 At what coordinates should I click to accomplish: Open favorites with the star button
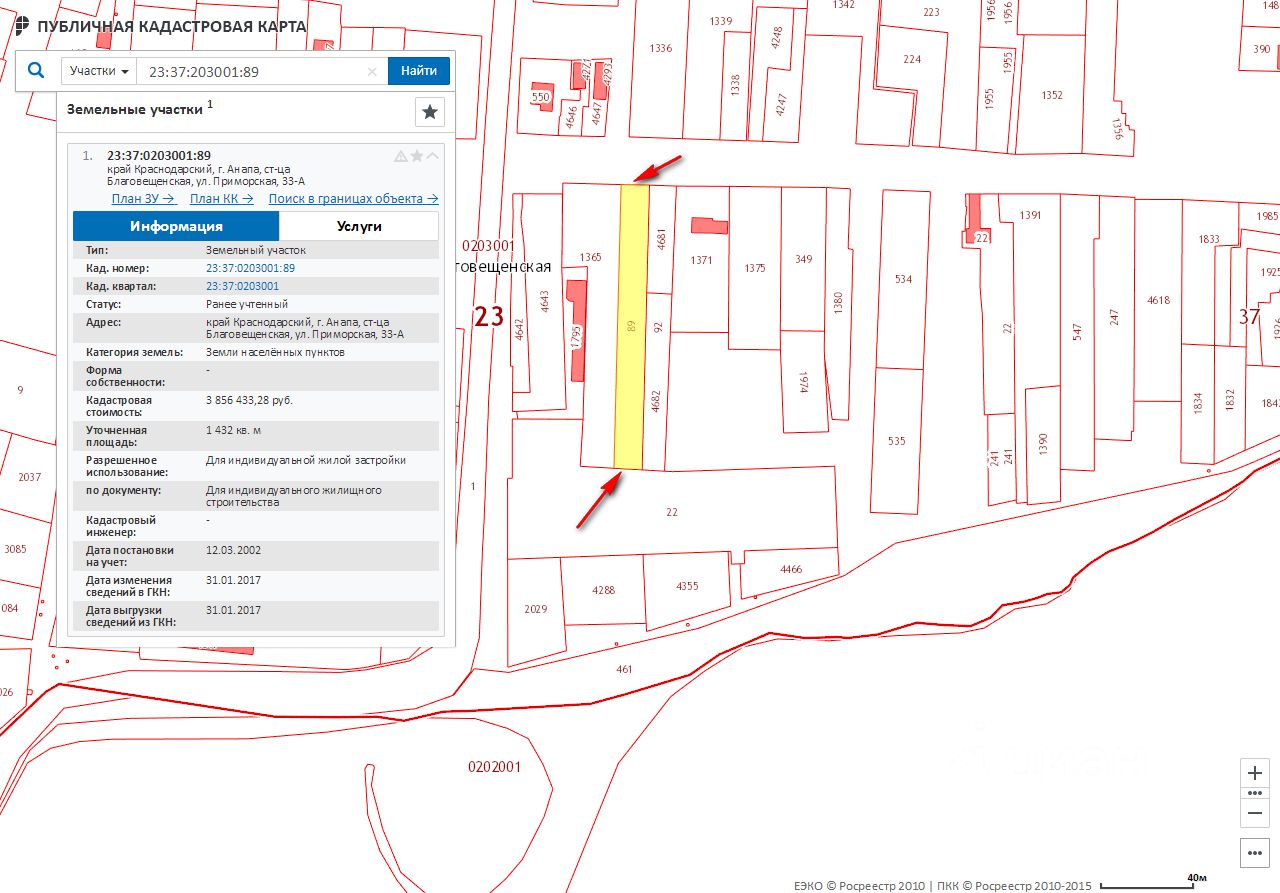pos(430,112)
